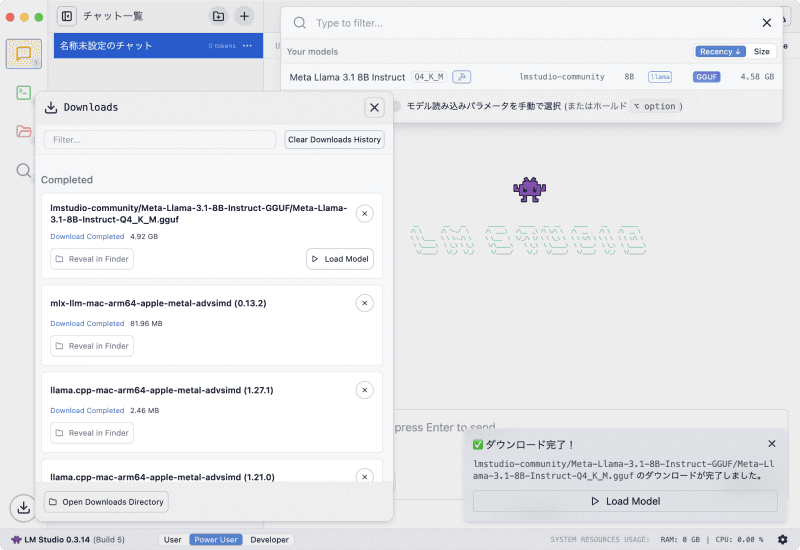Screen dimensions: 800x550
Task: Toggle the Downloads button at bottom-left sidebar
Action: [x=23, y=508]
